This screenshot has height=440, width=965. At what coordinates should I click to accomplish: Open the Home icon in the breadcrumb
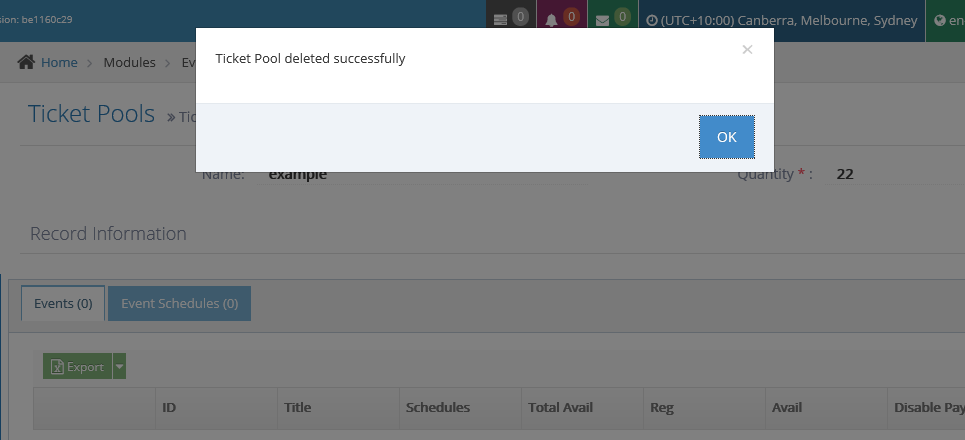(27, 62)
